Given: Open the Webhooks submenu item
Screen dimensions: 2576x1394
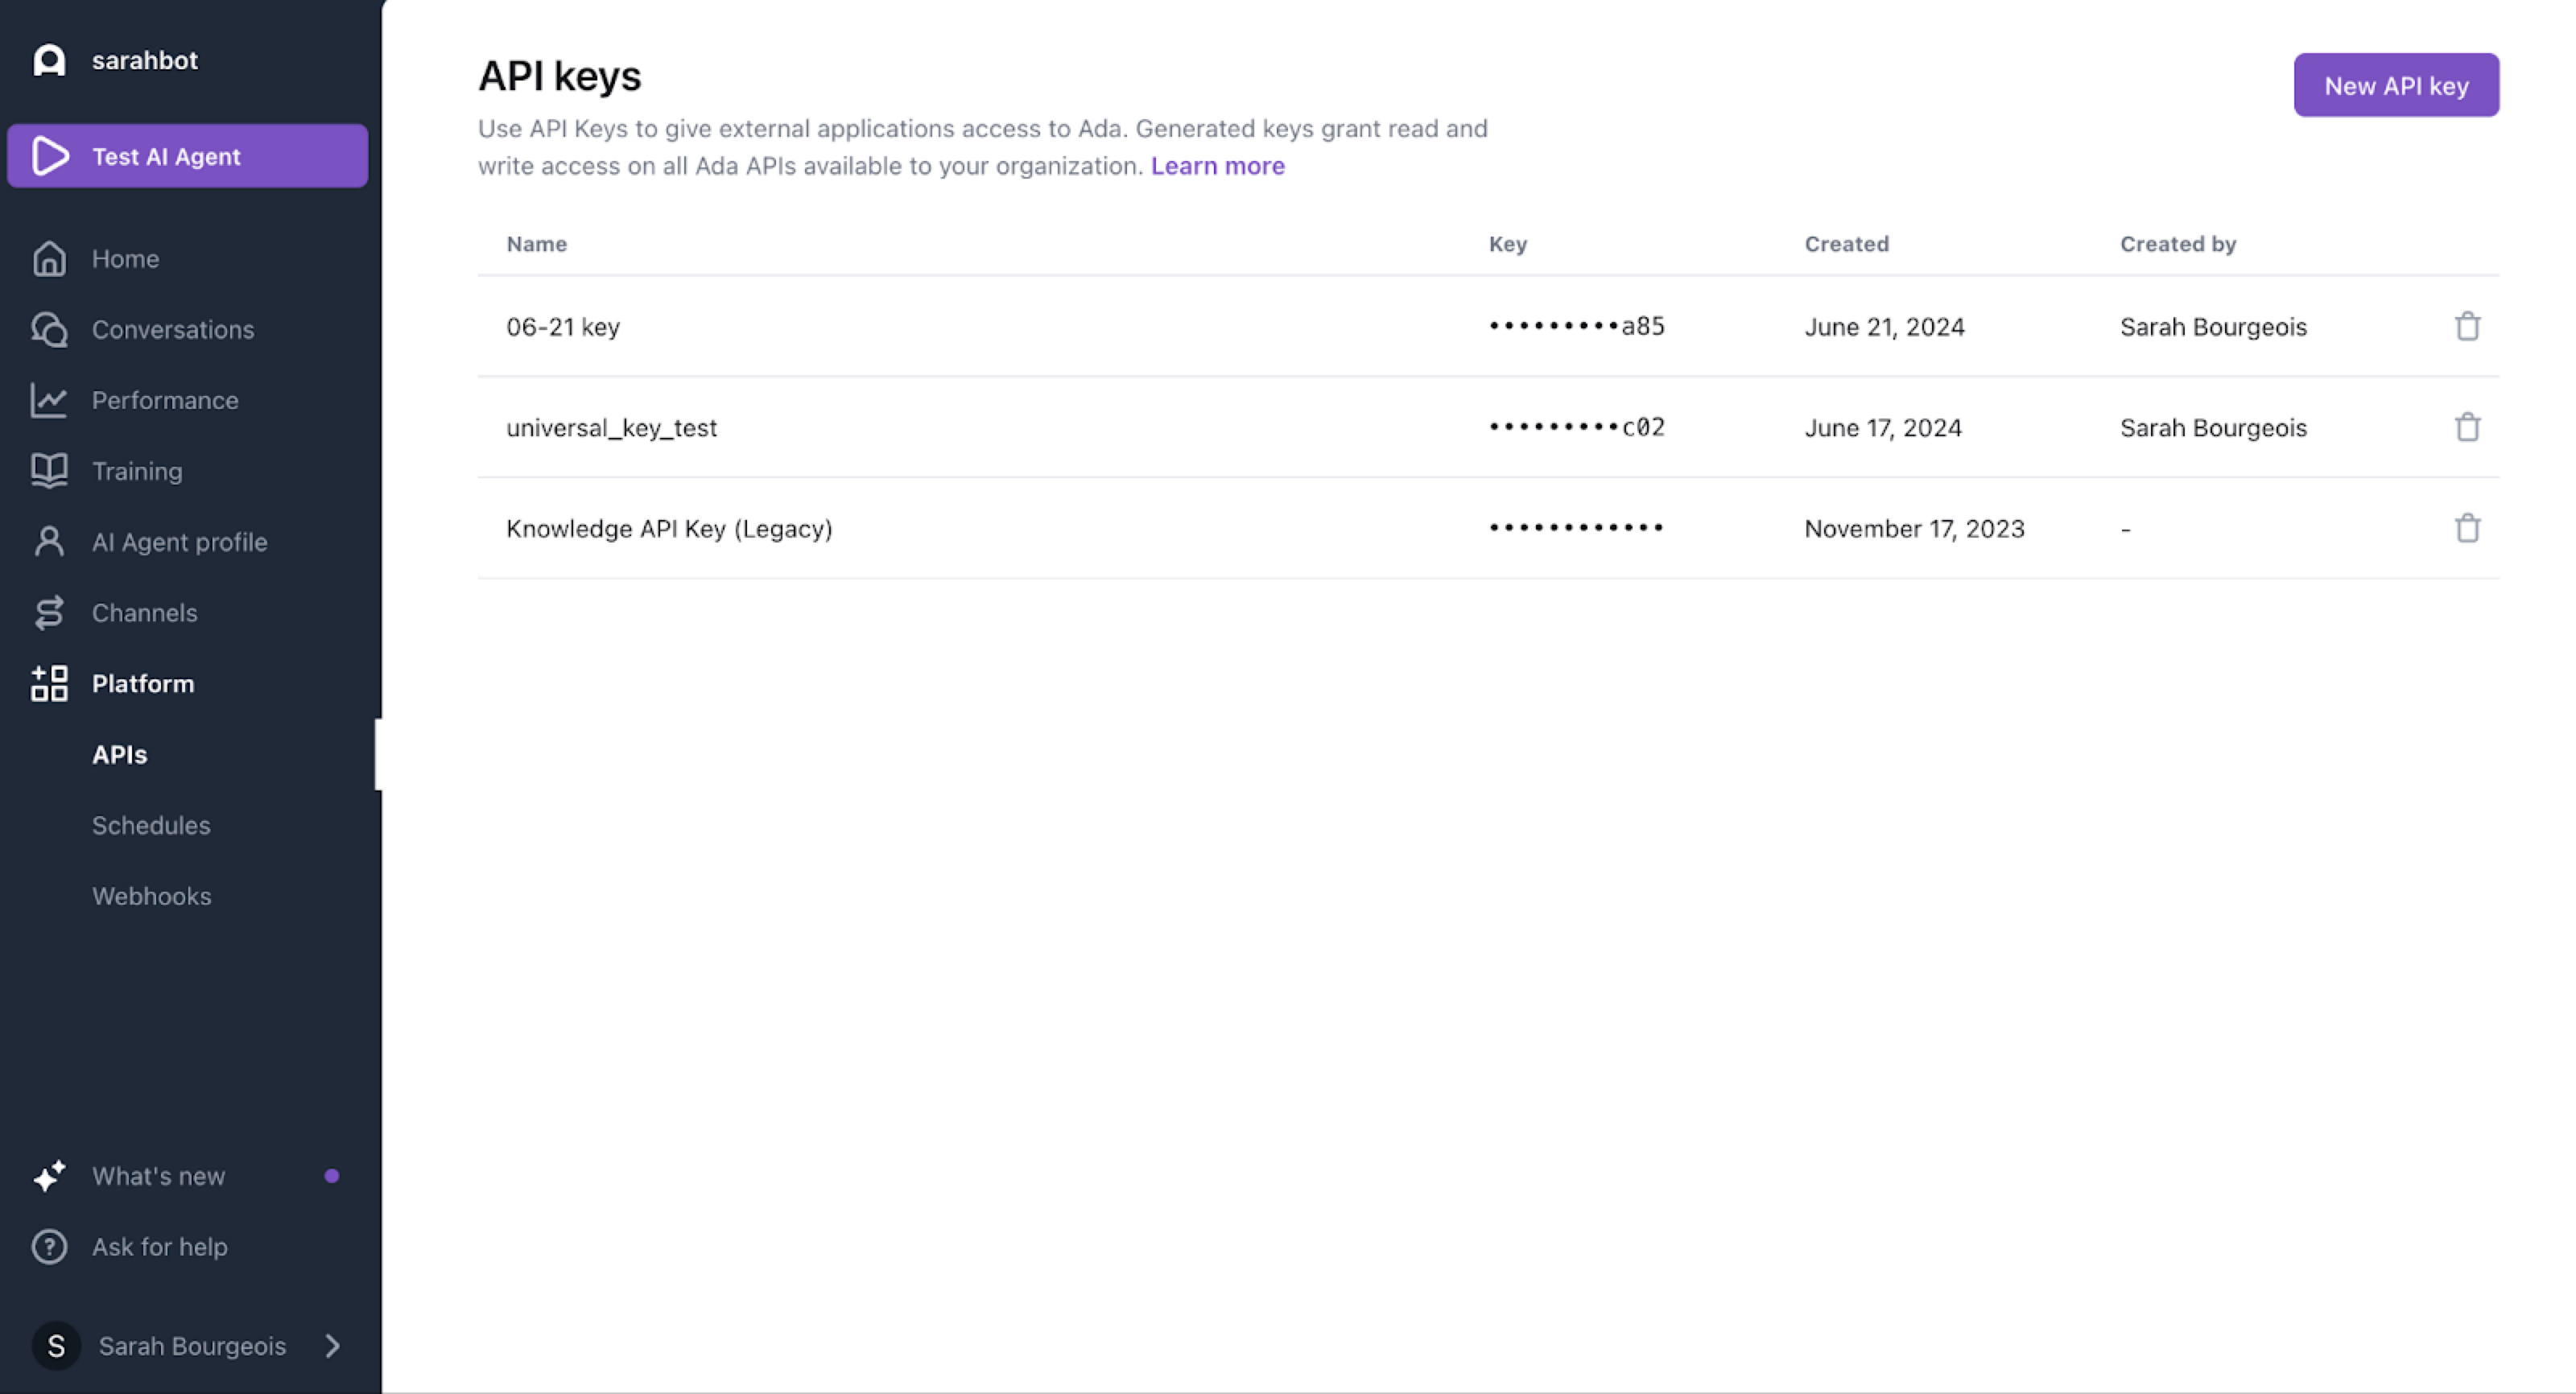Looking at the screenshot, I should tap(151, 897).
